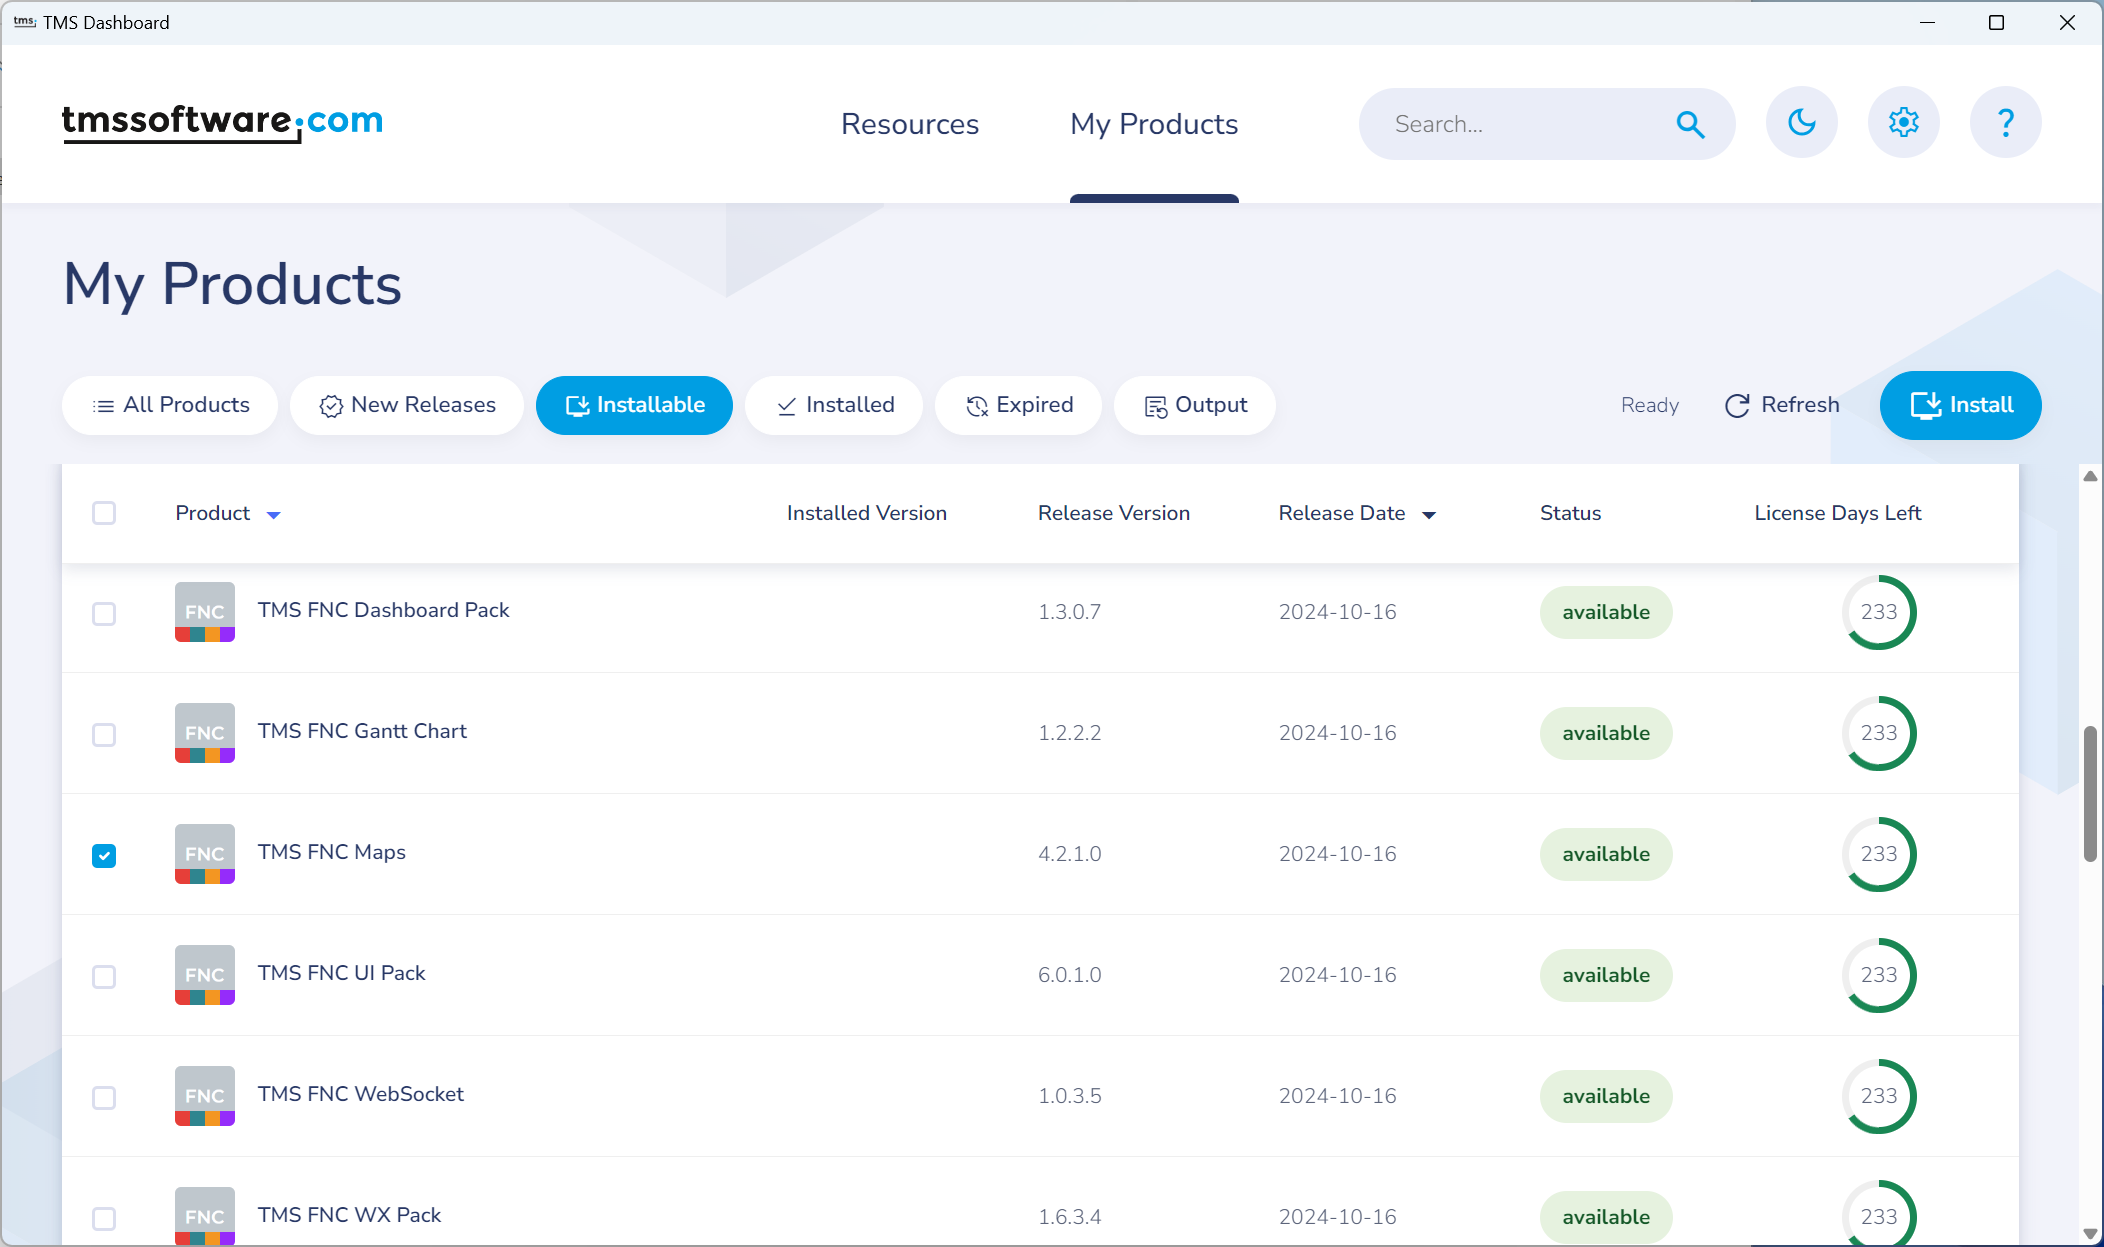
Task: Select TMS FNC Dashboard Pack product name
Action: tap(383, 610)
